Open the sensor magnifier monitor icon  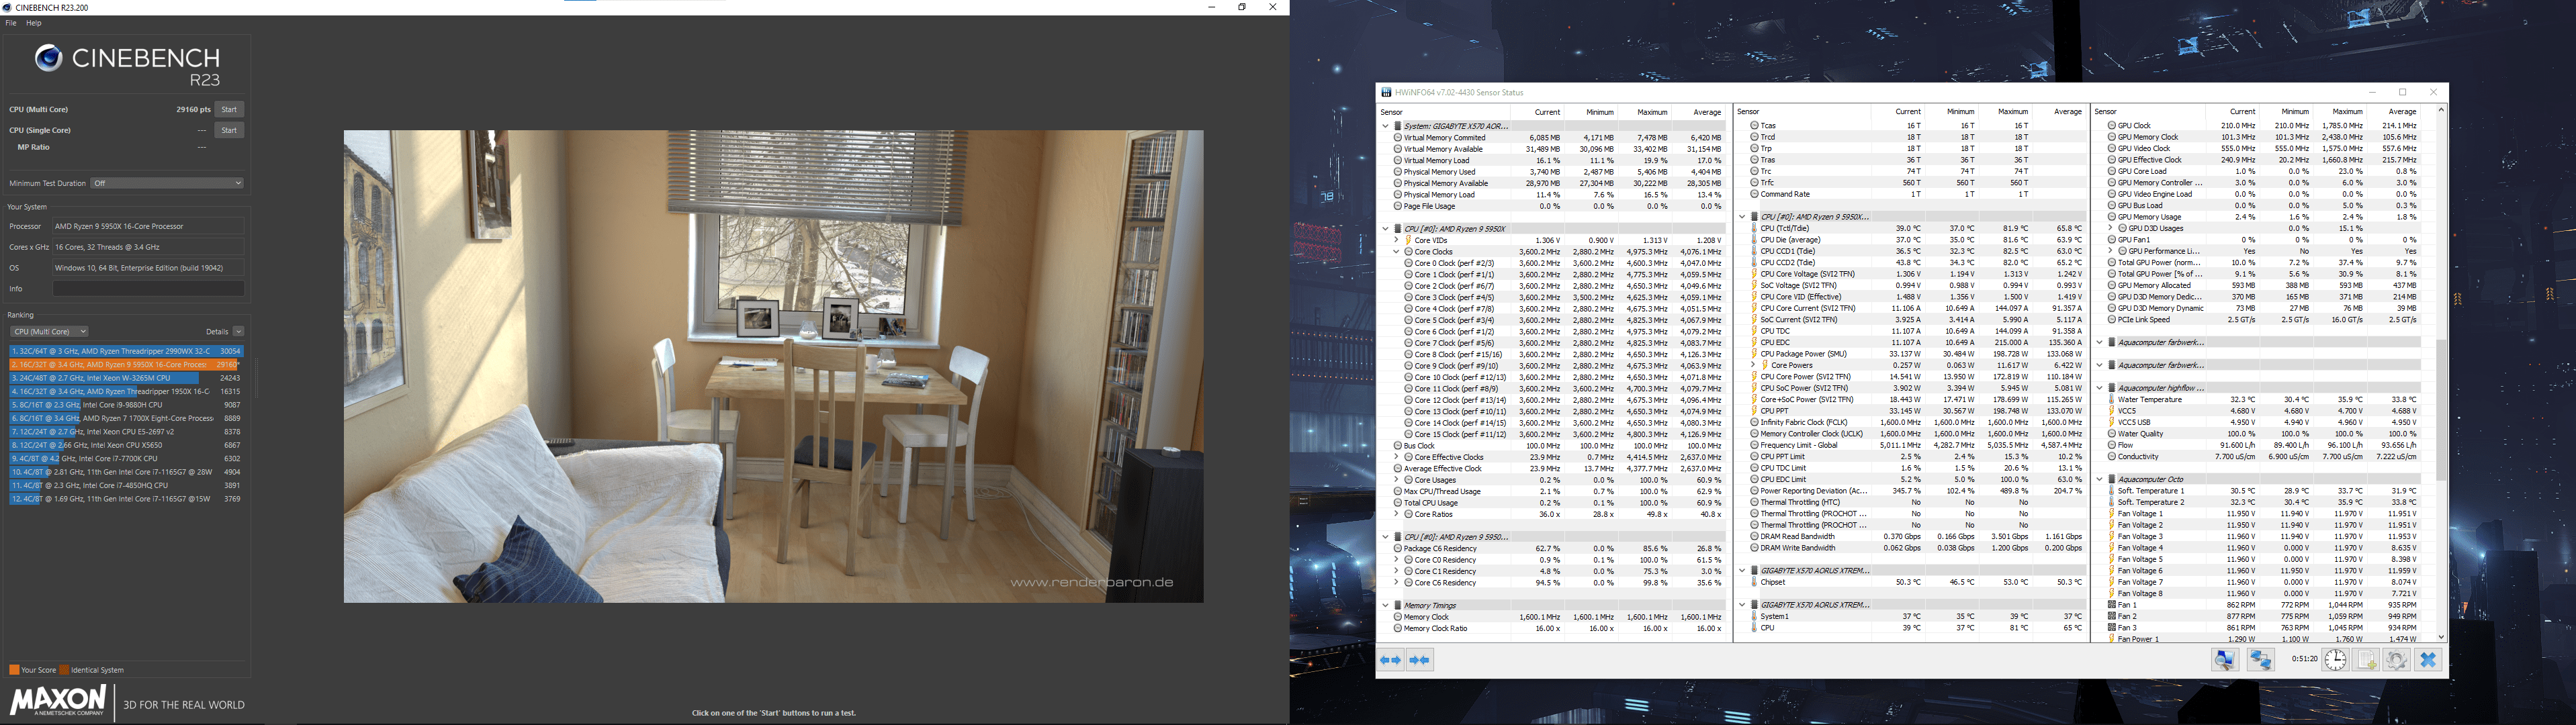pos(2225,660)
